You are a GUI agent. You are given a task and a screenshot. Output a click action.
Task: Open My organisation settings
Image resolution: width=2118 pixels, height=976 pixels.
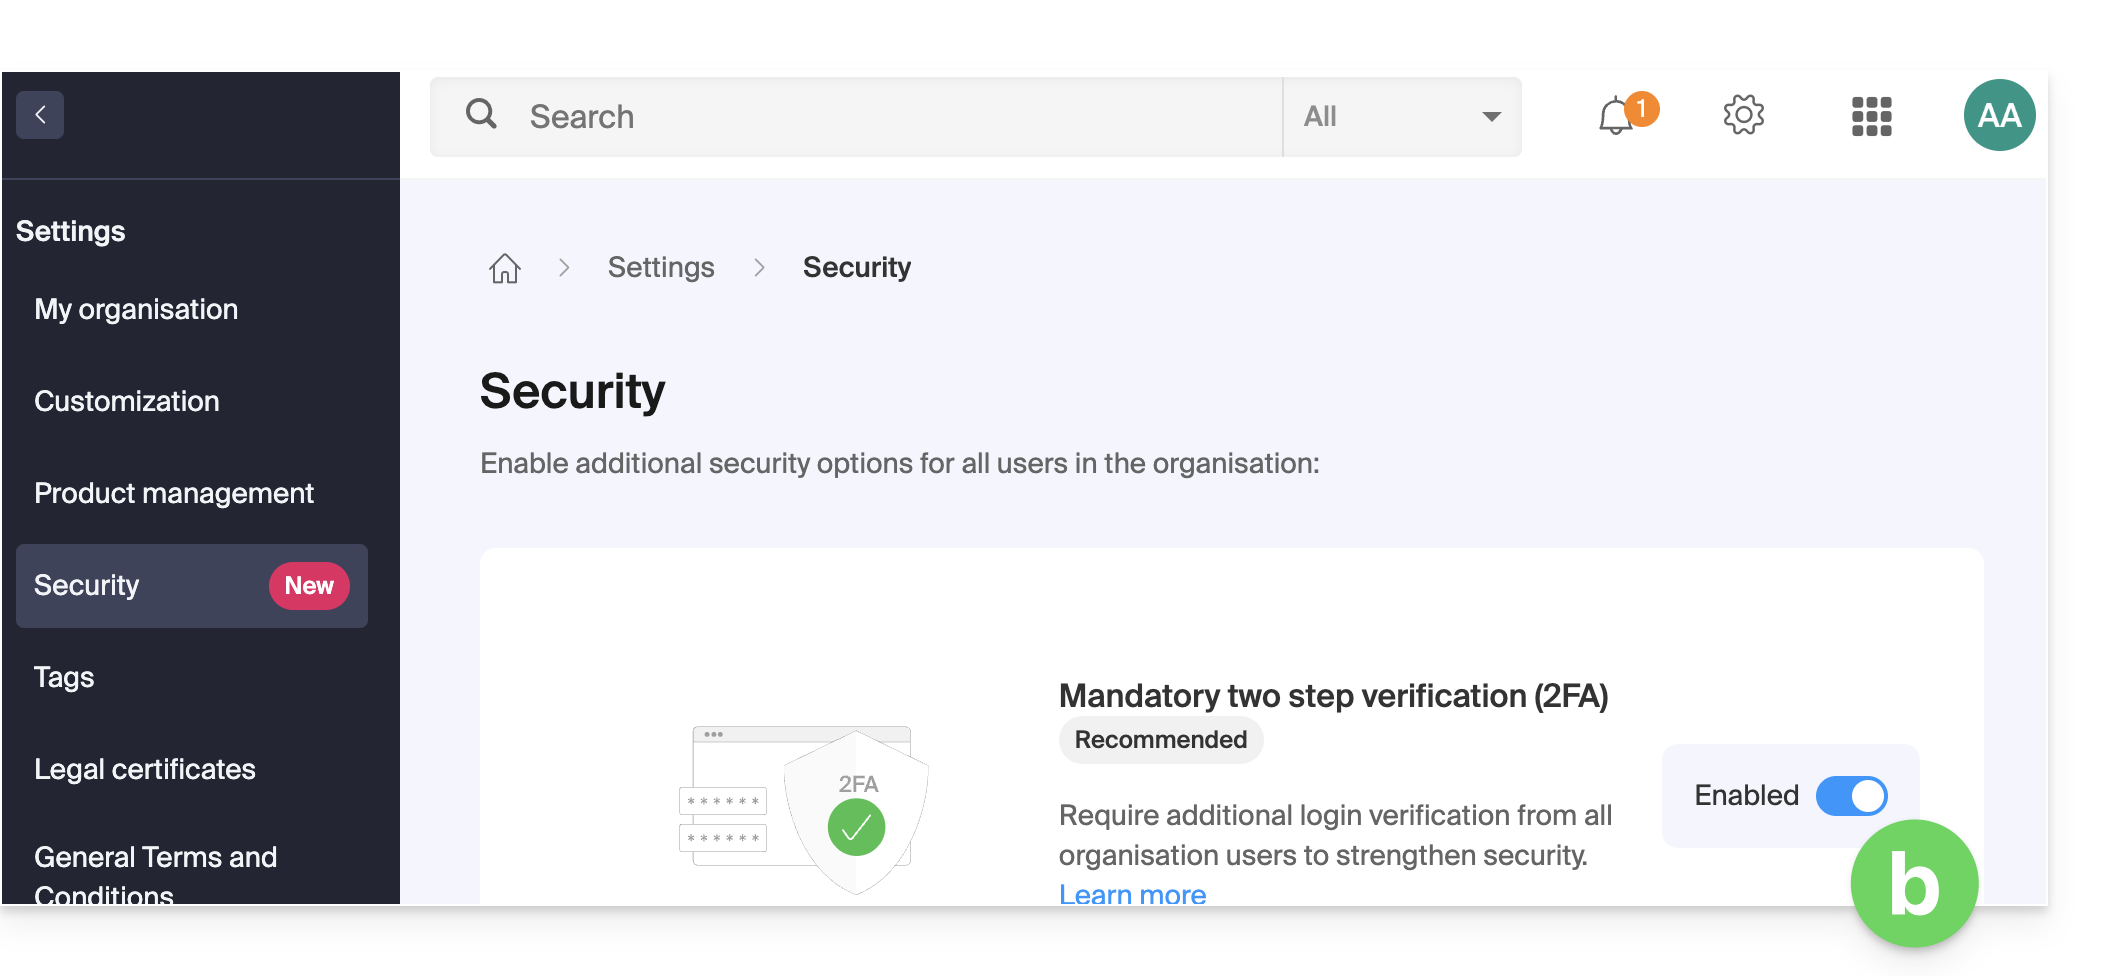tap(136, 309)
